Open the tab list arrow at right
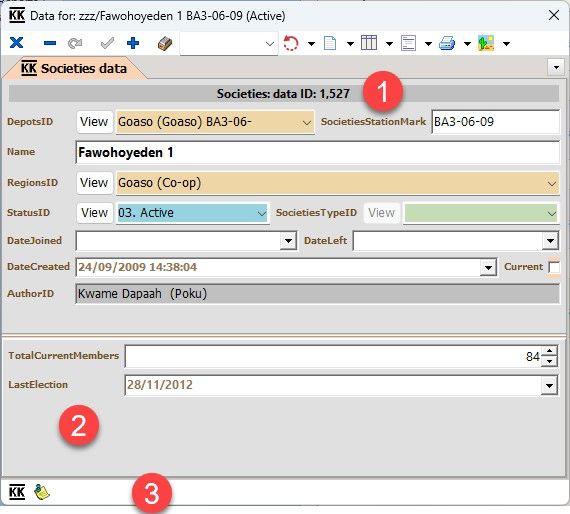 pyautogui.click(x=556, y=67)
